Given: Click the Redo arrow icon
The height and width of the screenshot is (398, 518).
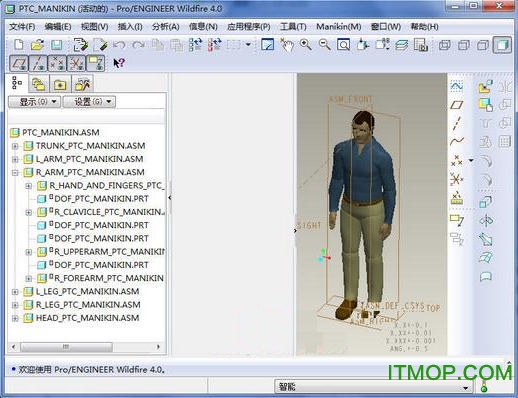Looking at the screenshot, I should point(138,45).
